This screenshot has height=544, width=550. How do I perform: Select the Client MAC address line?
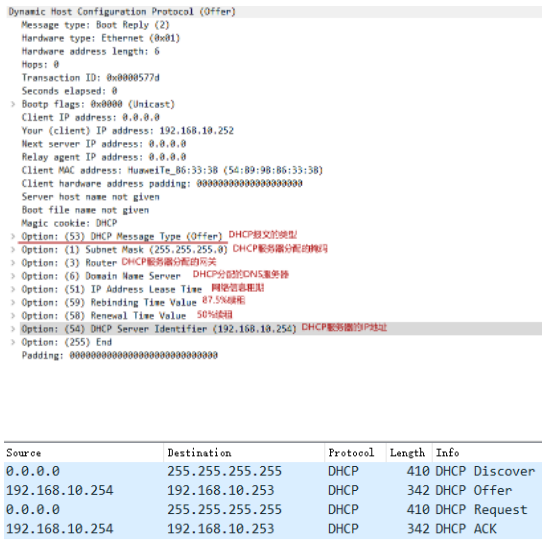tap(172, 170)
